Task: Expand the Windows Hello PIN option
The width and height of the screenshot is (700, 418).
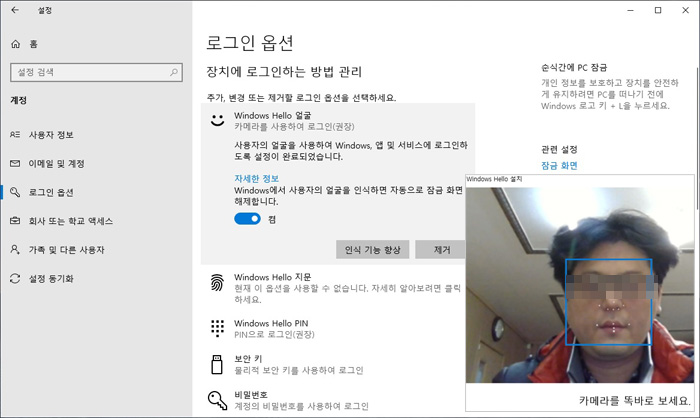Action: (x=338, y=329)
